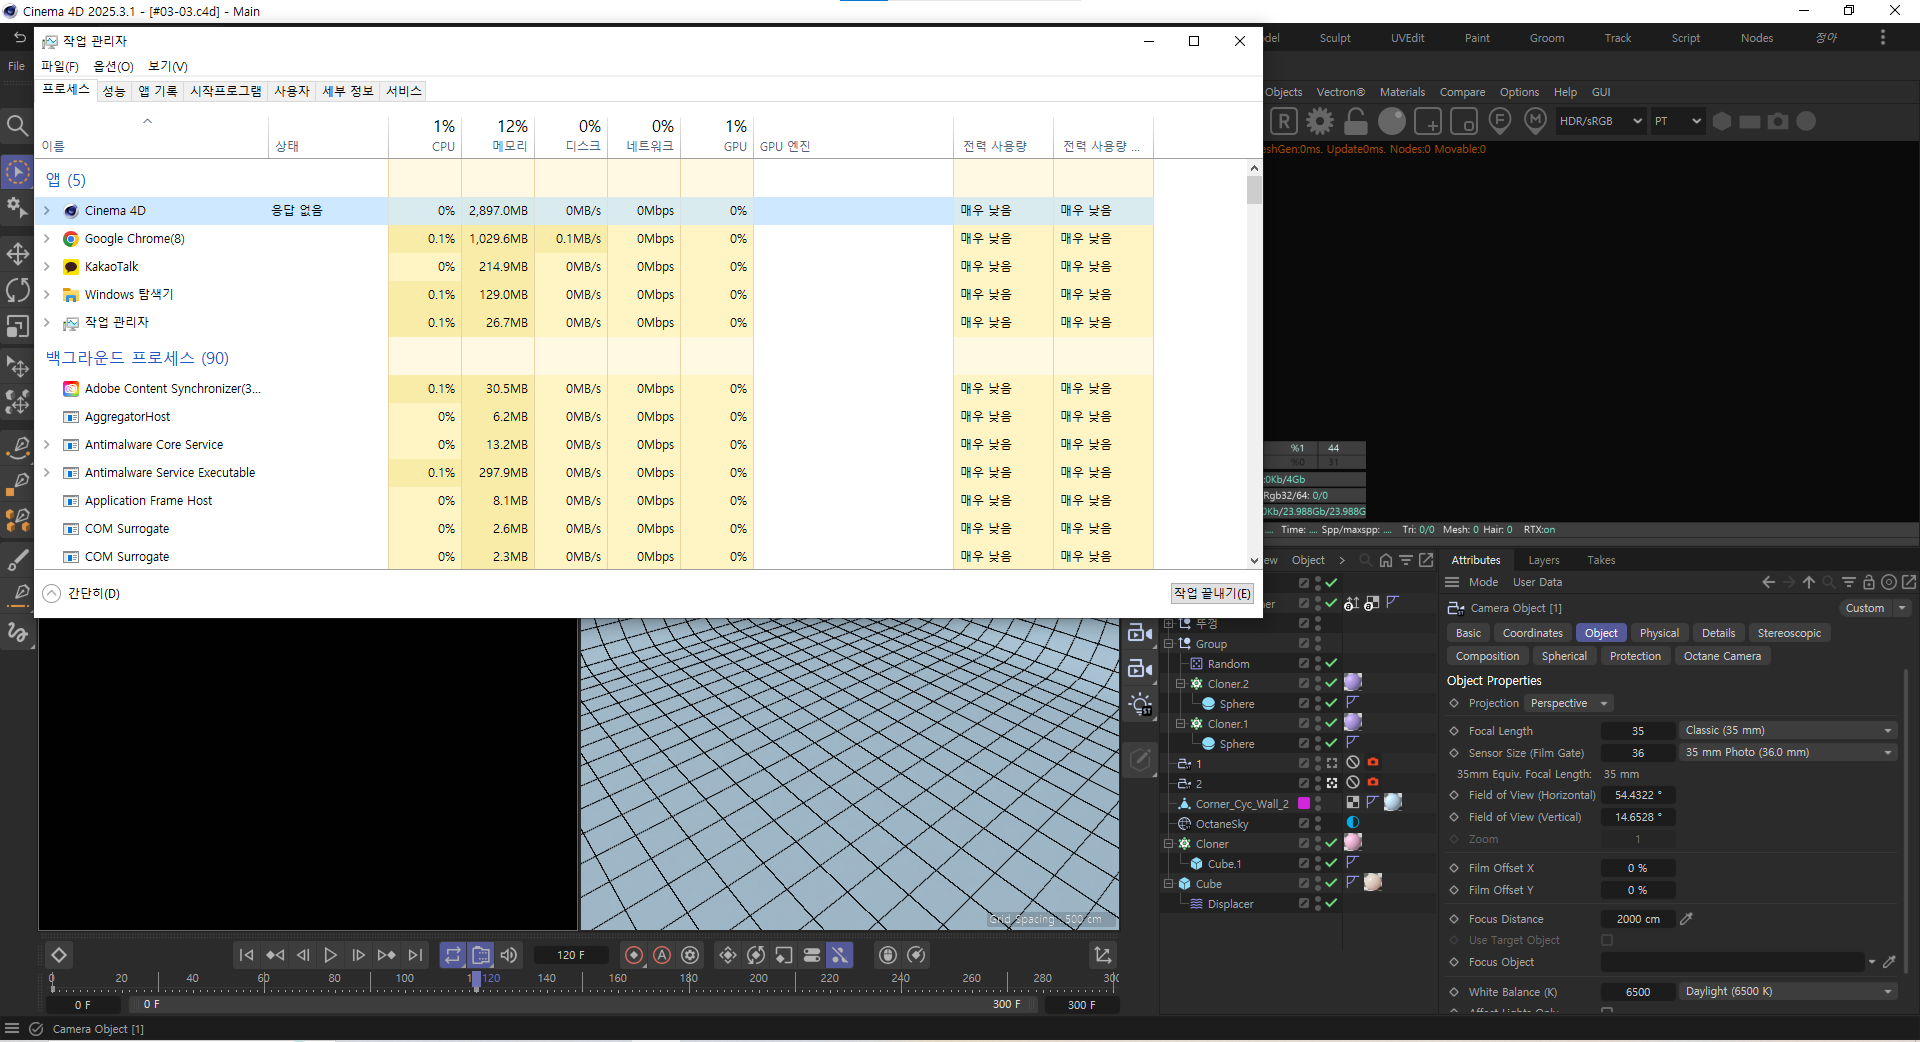Click the Go to End of animation button
Screen dimensions: 1920x1042
416,955
